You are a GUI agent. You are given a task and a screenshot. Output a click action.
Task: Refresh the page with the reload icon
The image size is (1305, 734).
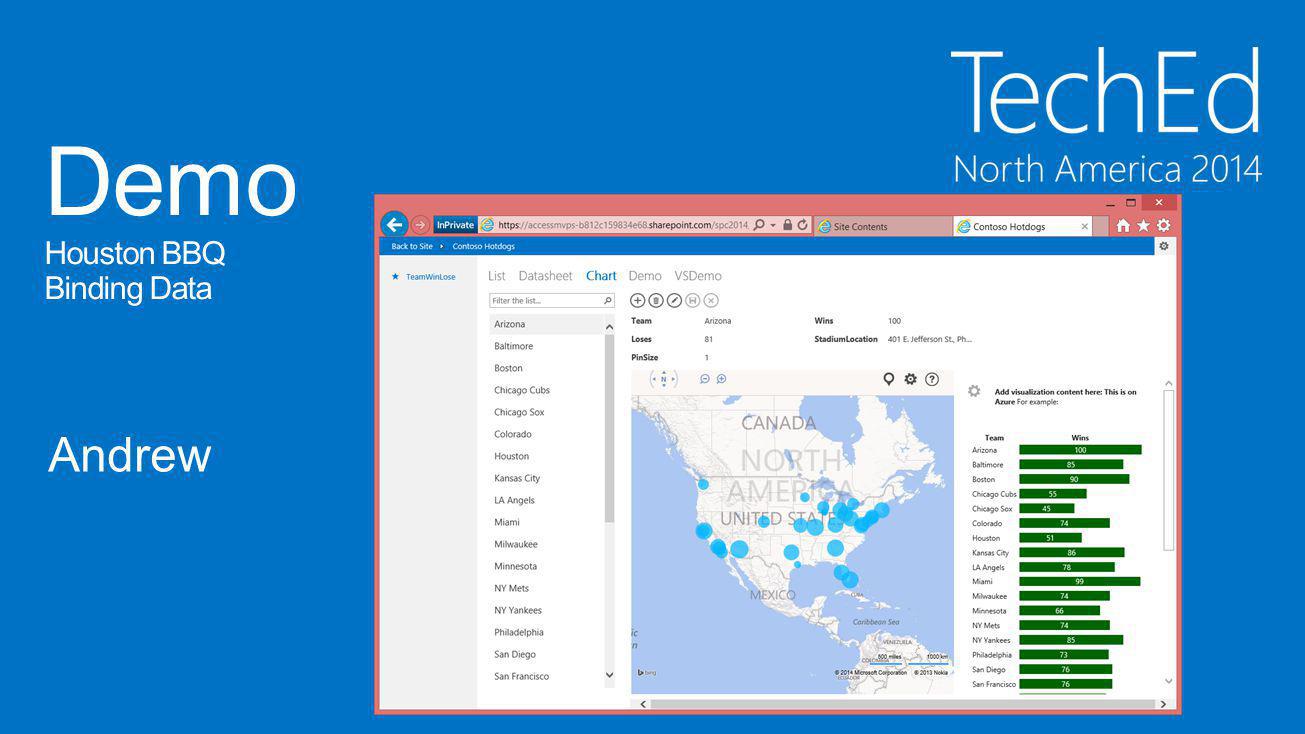(802, 226)
